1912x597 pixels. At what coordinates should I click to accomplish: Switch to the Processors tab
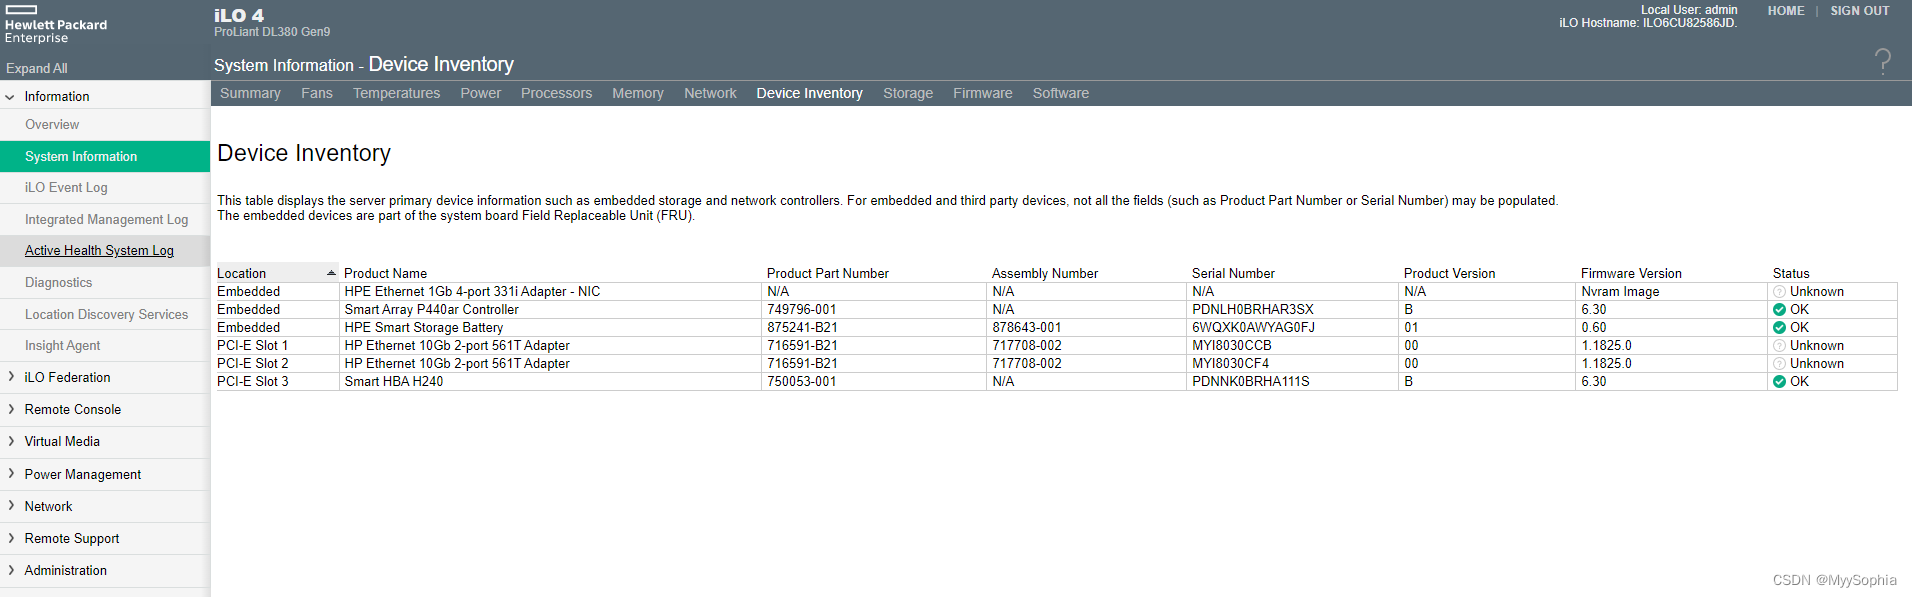point(556,93)
